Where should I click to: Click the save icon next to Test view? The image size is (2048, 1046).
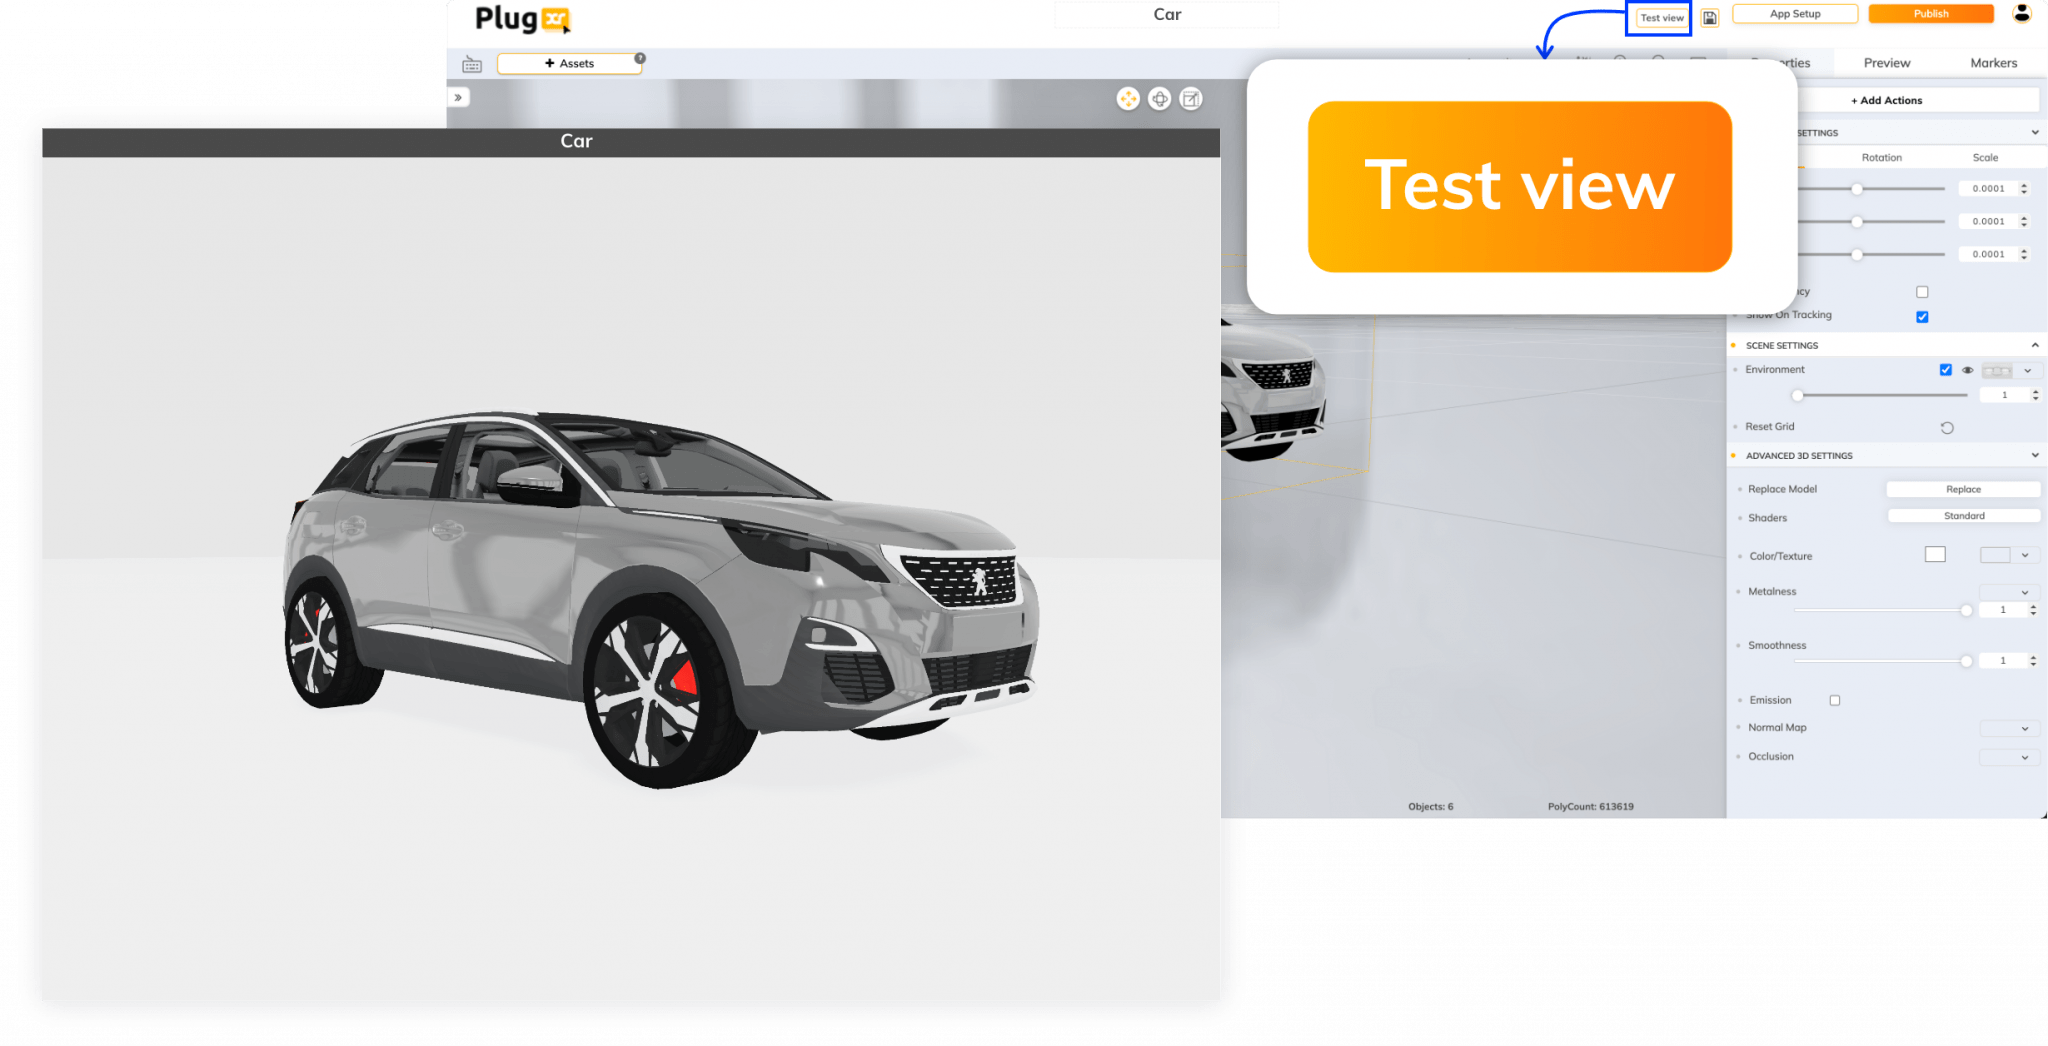coord(1710,18)
